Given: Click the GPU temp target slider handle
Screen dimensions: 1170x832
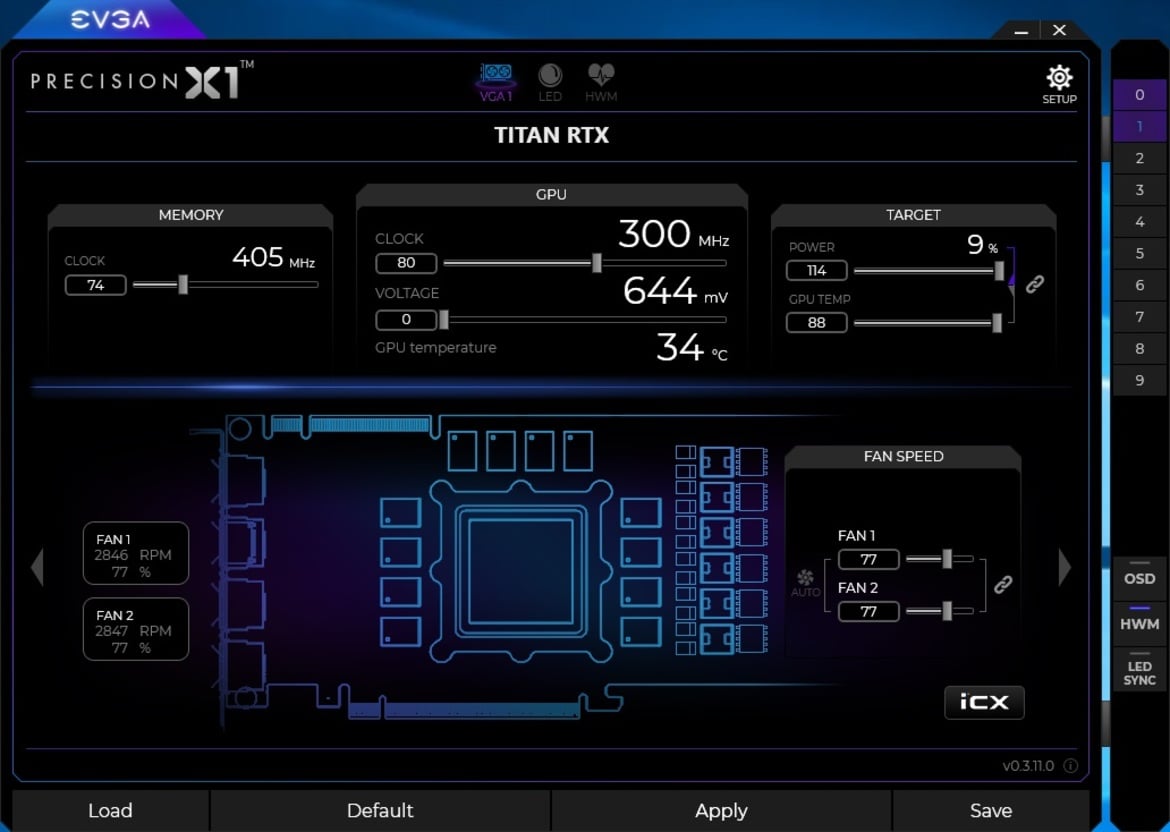Looking at the screenshot, I should pyautogui.click(x=997, y=323).
